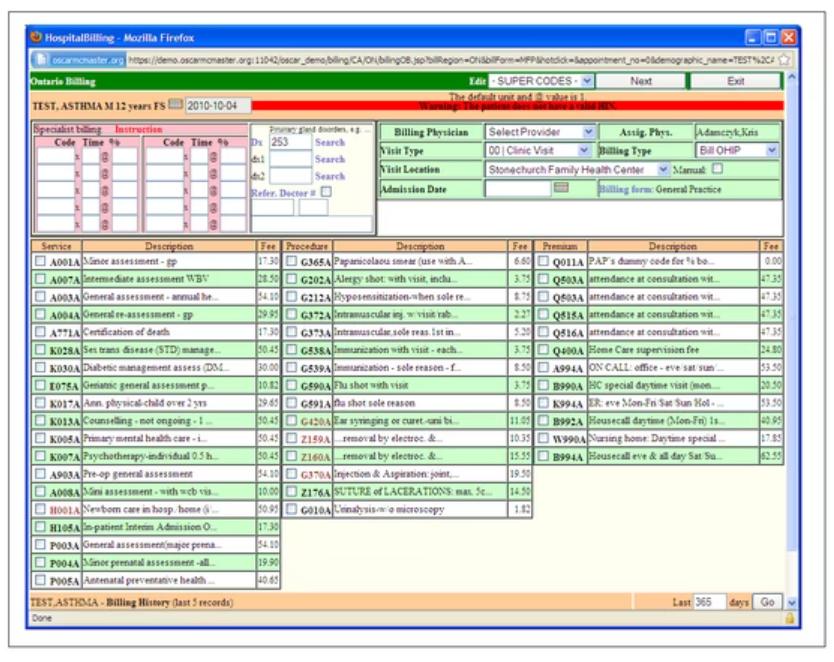Screen dimensions: 834x662
Task: Click the scroll-down arrow beside the Go button
Action: [792, 602]
